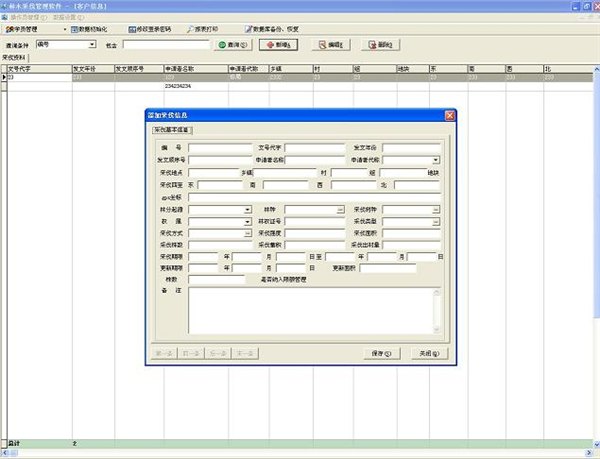
Task: Select the 采伐基本信息 tab in dialog
Action: [172, 130]
